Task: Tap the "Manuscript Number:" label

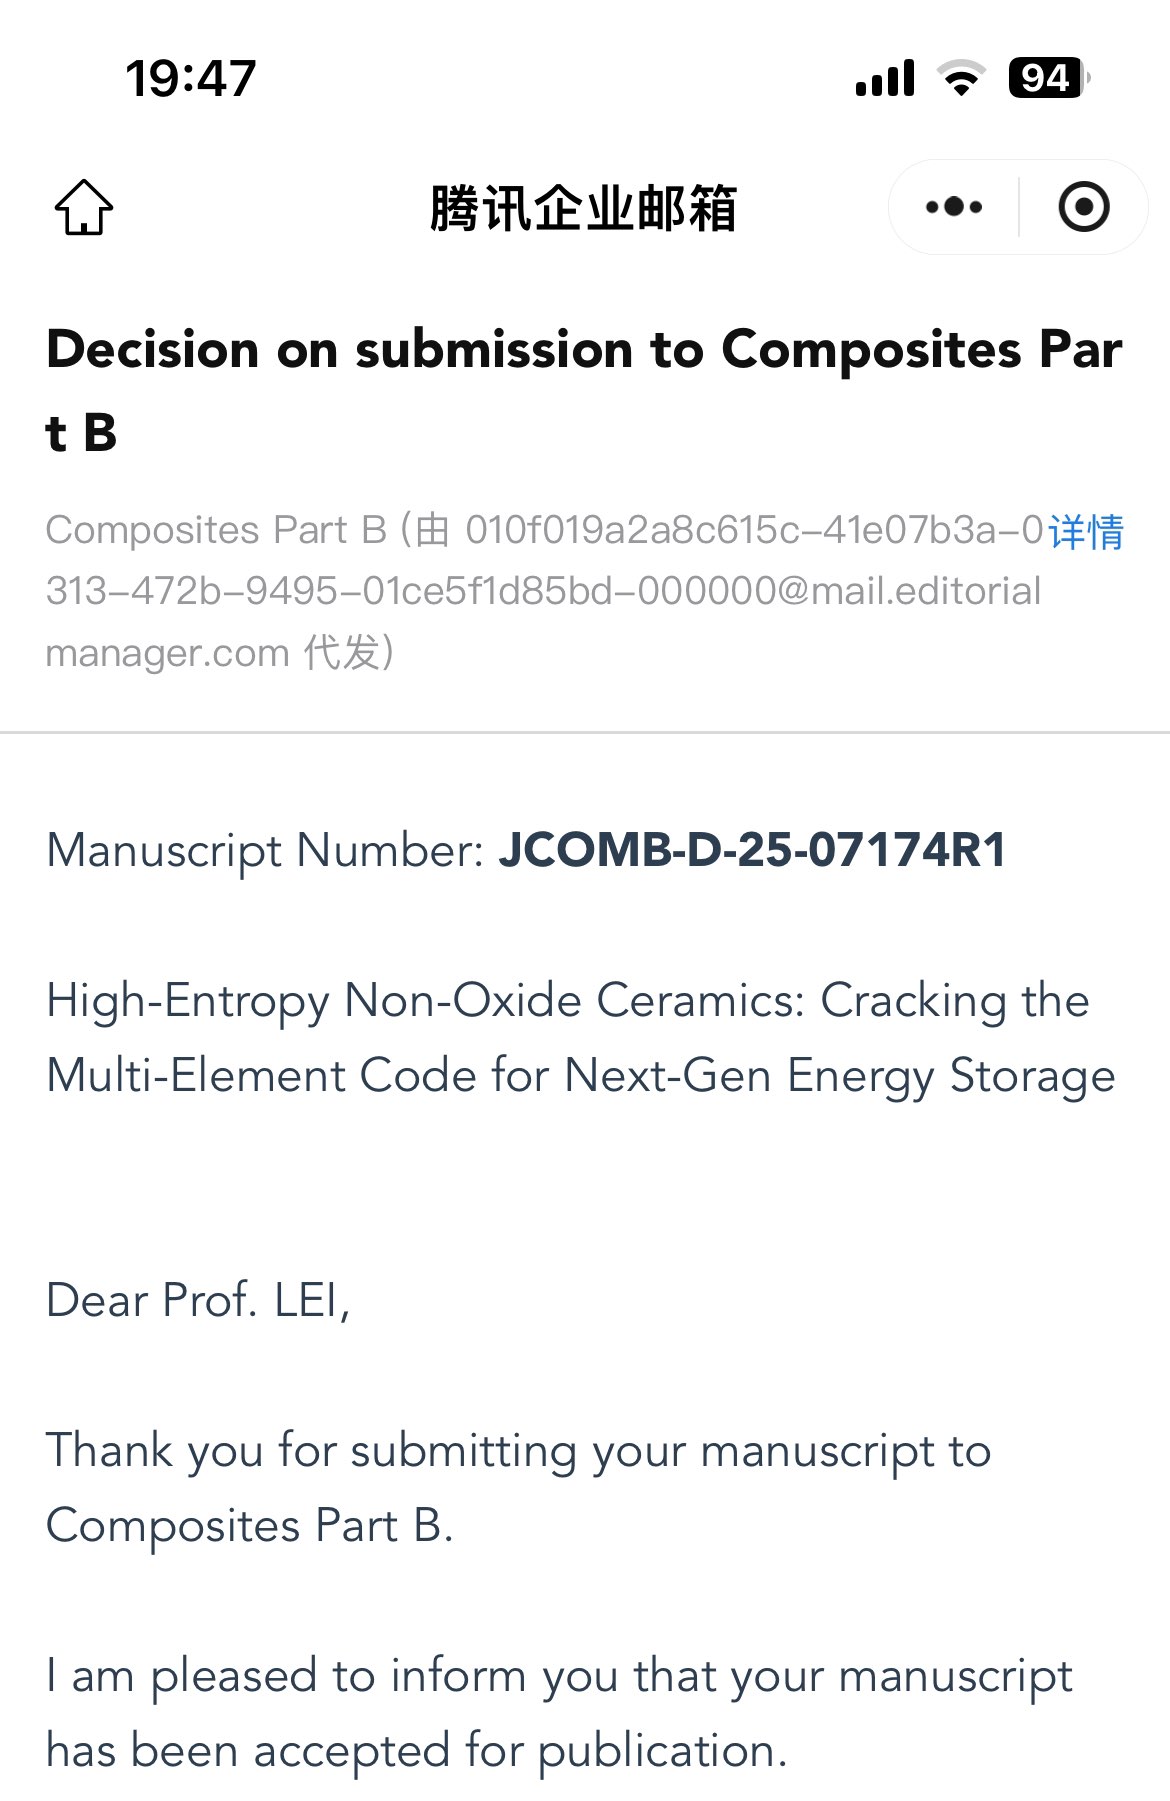Action: coord(265,850)
